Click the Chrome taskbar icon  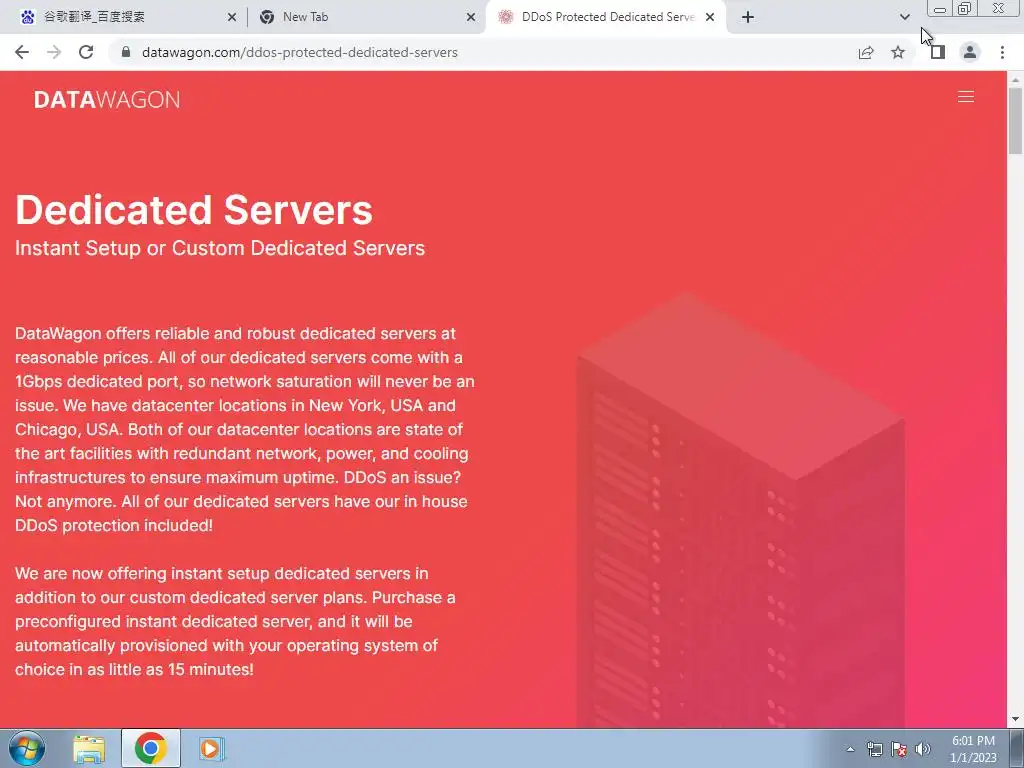tap(151, 748)
